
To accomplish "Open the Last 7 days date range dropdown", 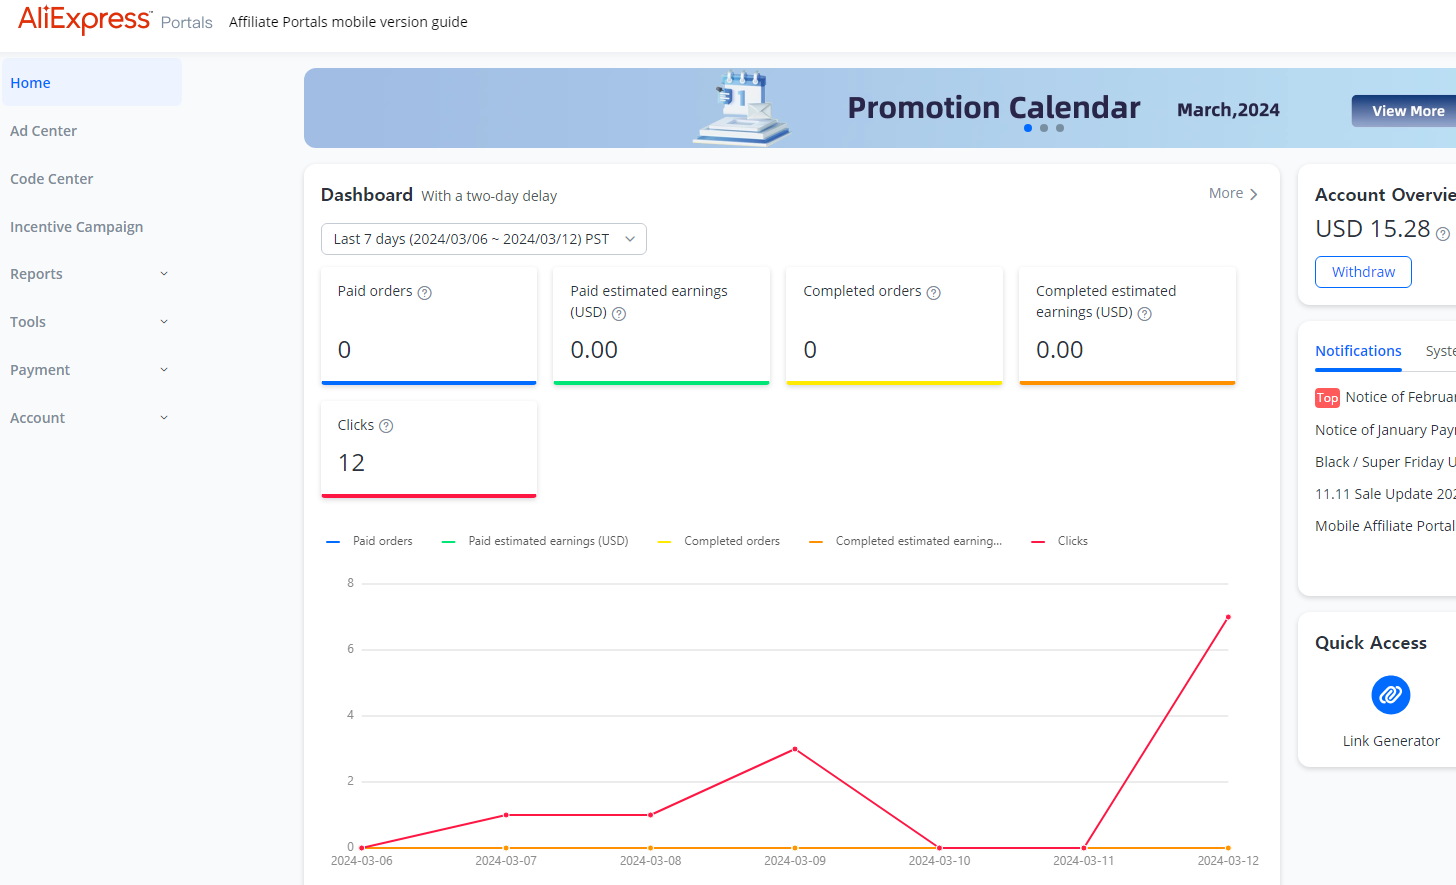I will [484, 239].
